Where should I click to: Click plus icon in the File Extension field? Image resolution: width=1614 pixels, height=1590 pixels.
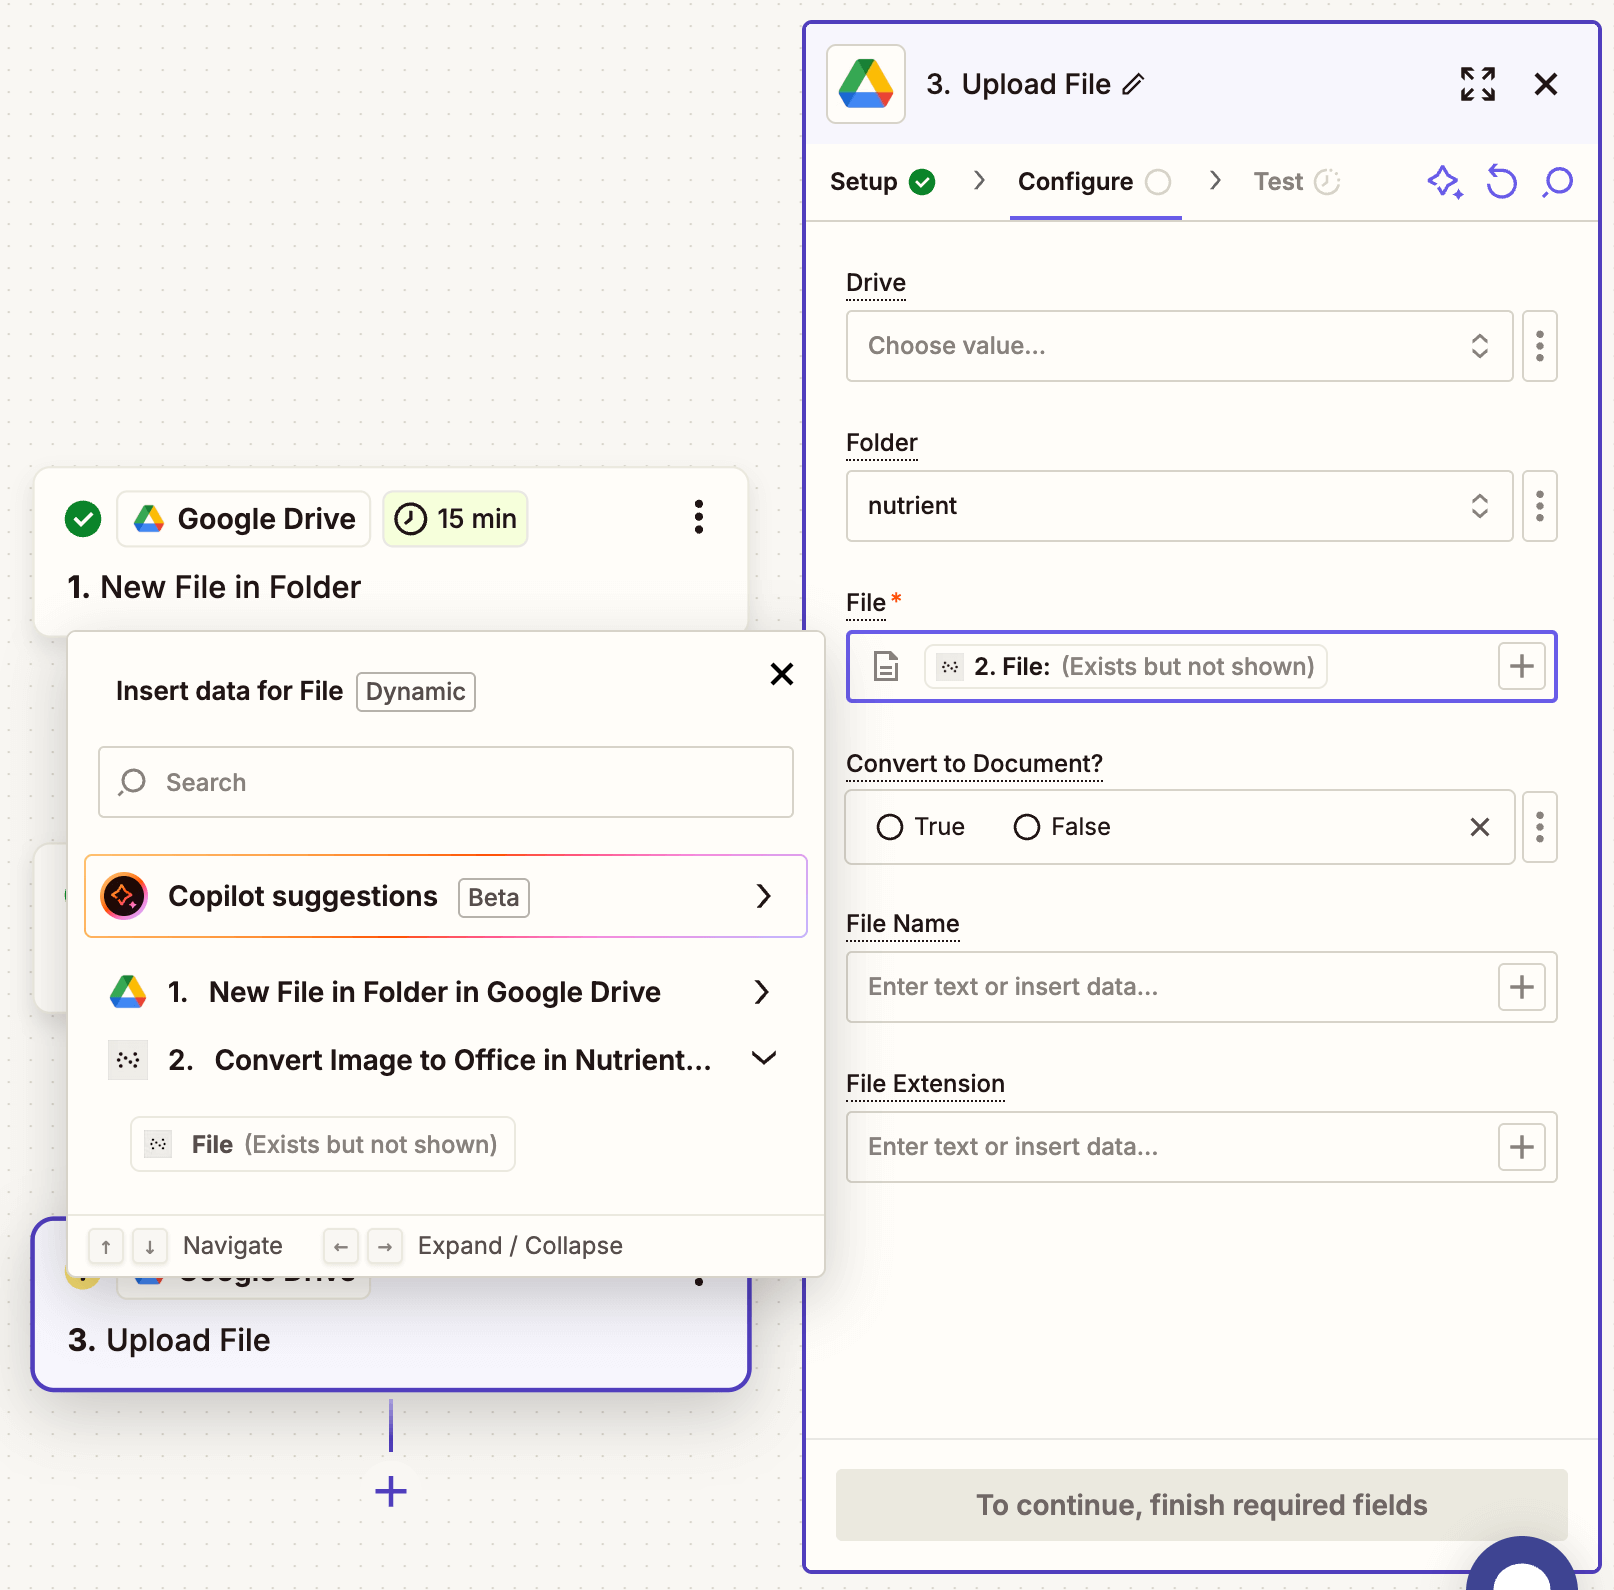(x=1521, y=1147)
